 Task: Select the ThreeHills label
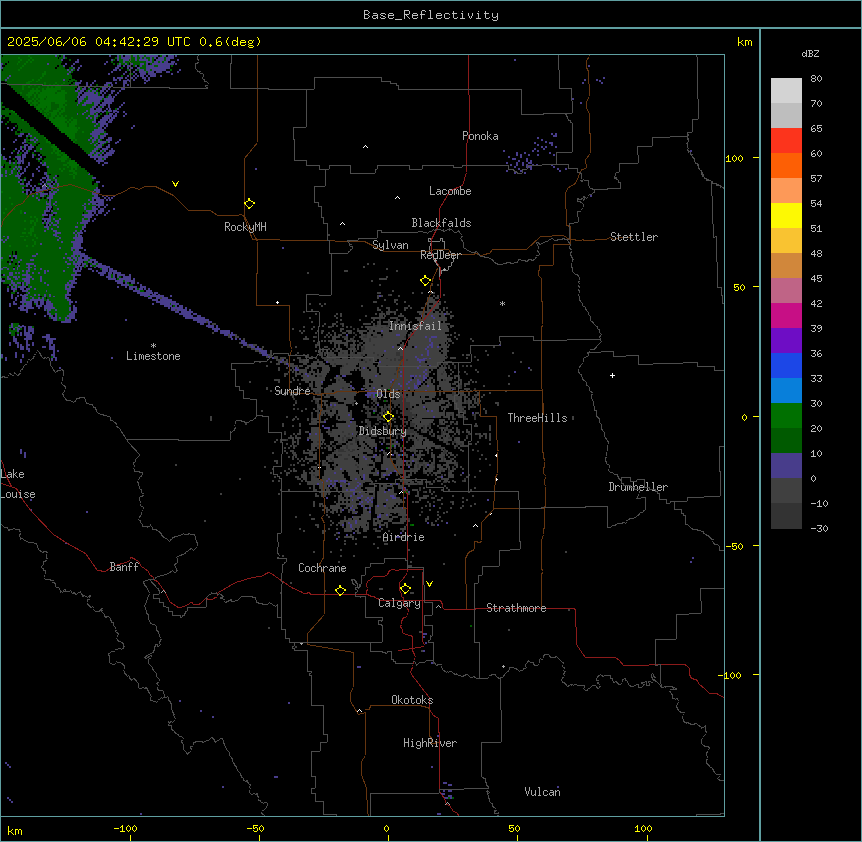[537, 418]
